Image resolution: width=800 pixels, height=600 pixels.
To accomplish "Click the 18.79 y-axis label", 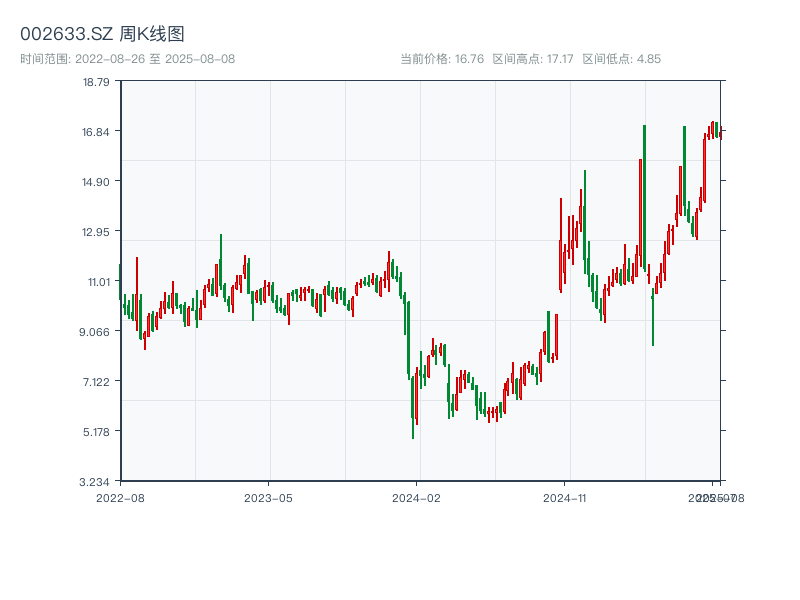I will pyautogui.click(x=96, y=82).
